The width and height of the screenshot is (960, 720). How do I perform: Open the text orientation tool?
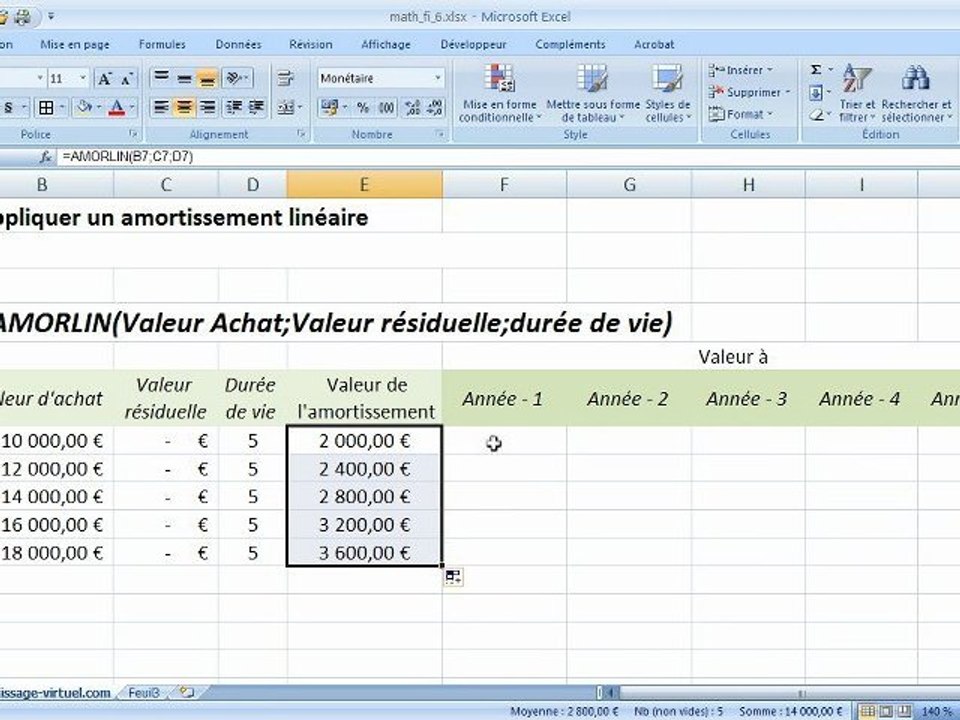(x=236, y=78)
